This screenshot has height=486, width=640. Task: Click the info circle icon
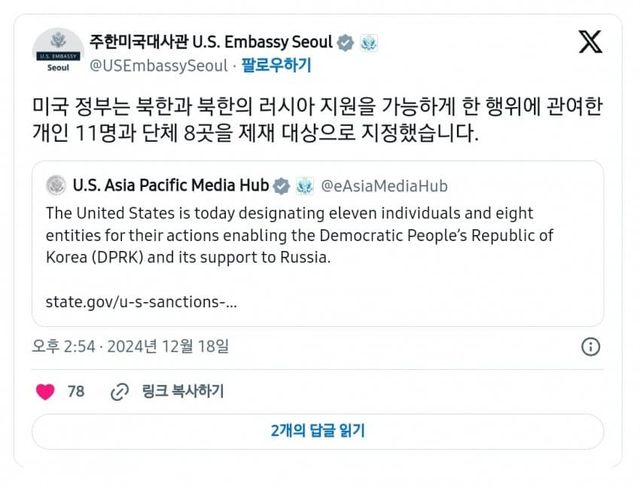[590, 347]
